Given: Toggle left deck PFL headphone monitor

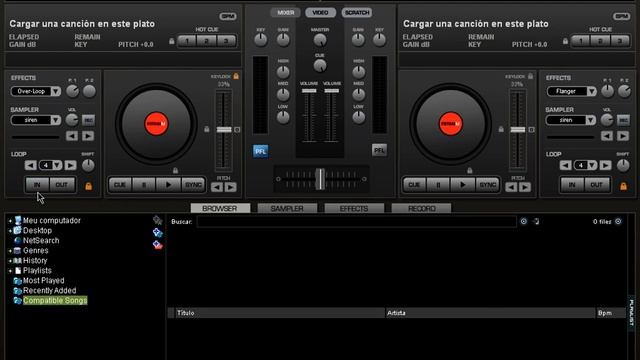Looking at the screenshot, I should pos(260,151).
